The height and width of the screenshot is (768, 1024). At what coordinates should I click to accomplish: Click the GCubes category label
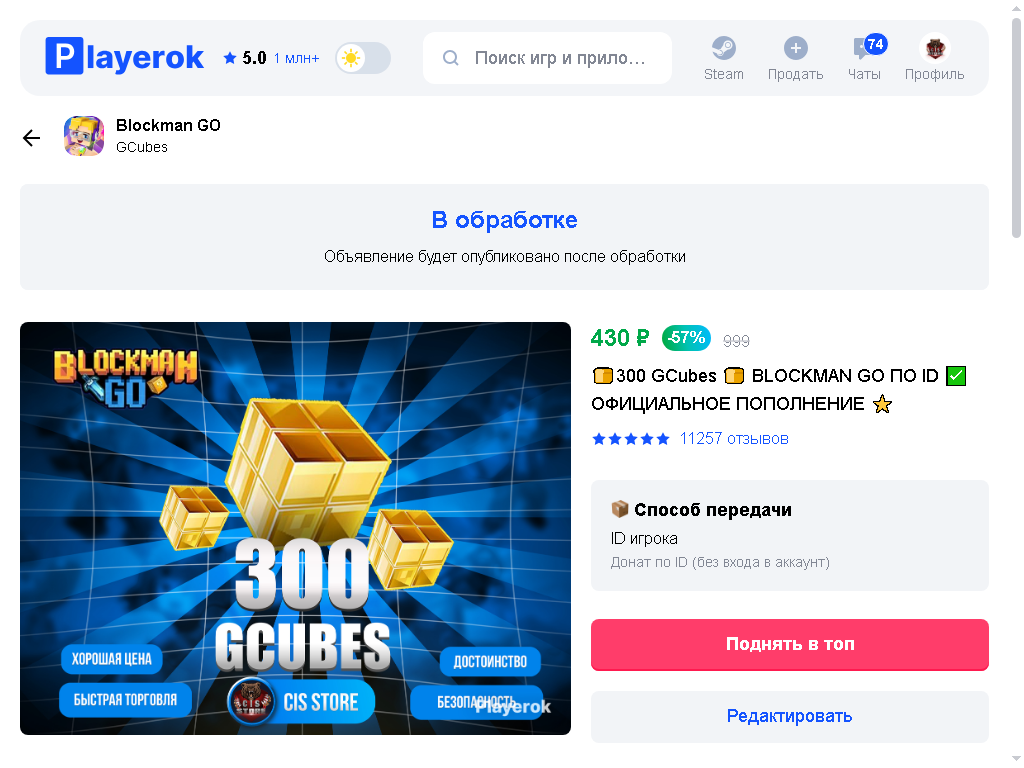click(142, 148)
